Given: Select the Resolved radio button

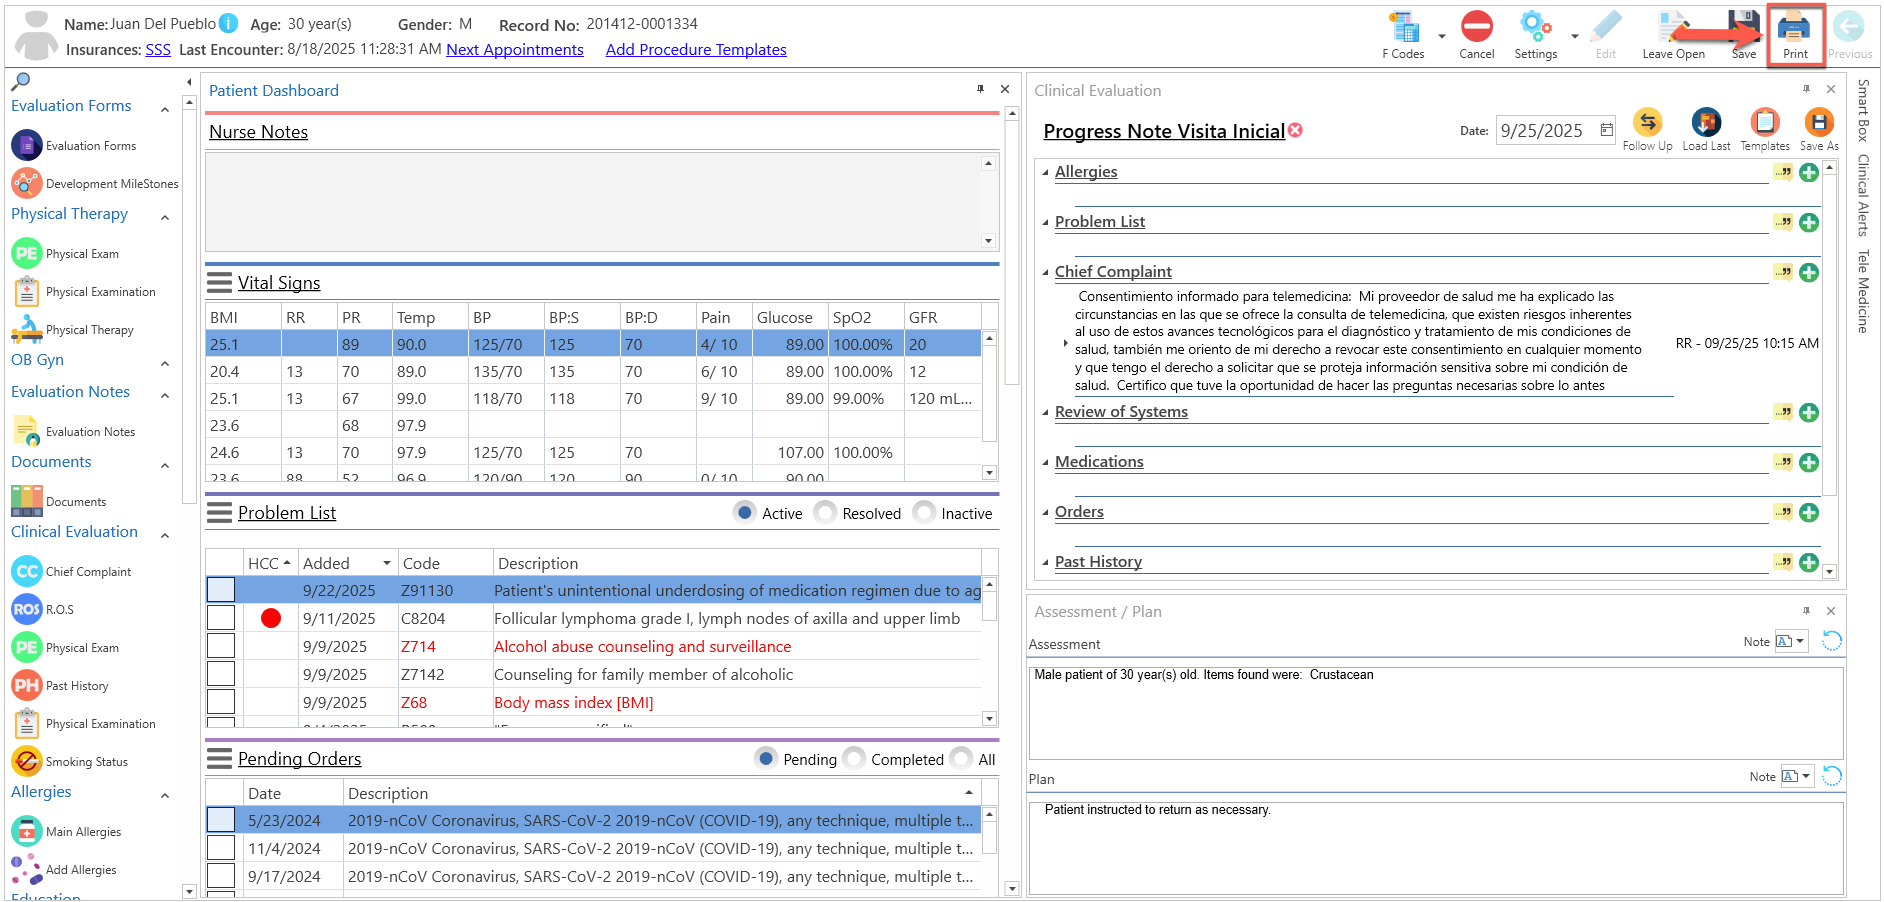Looking at the screenshot, I should coord(825,513).
